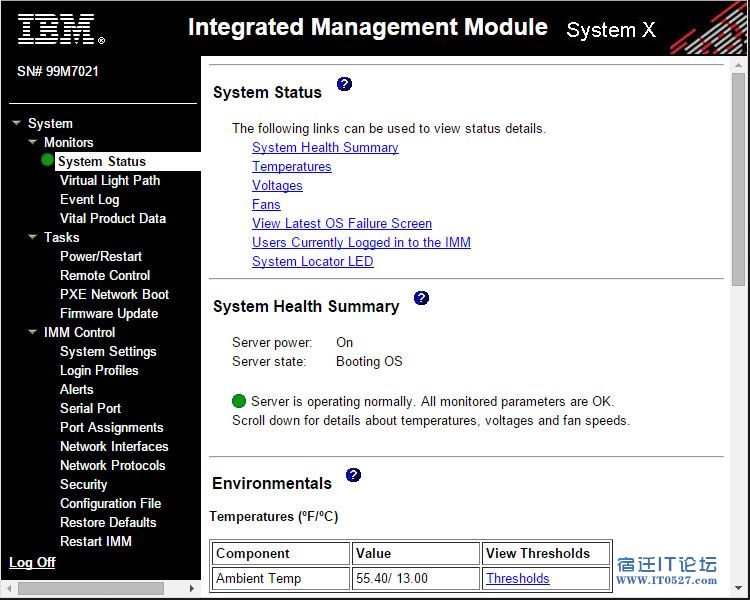Open Network Protocols page
750x600 pixels.
pyautogui.click(x=112, y=465)
